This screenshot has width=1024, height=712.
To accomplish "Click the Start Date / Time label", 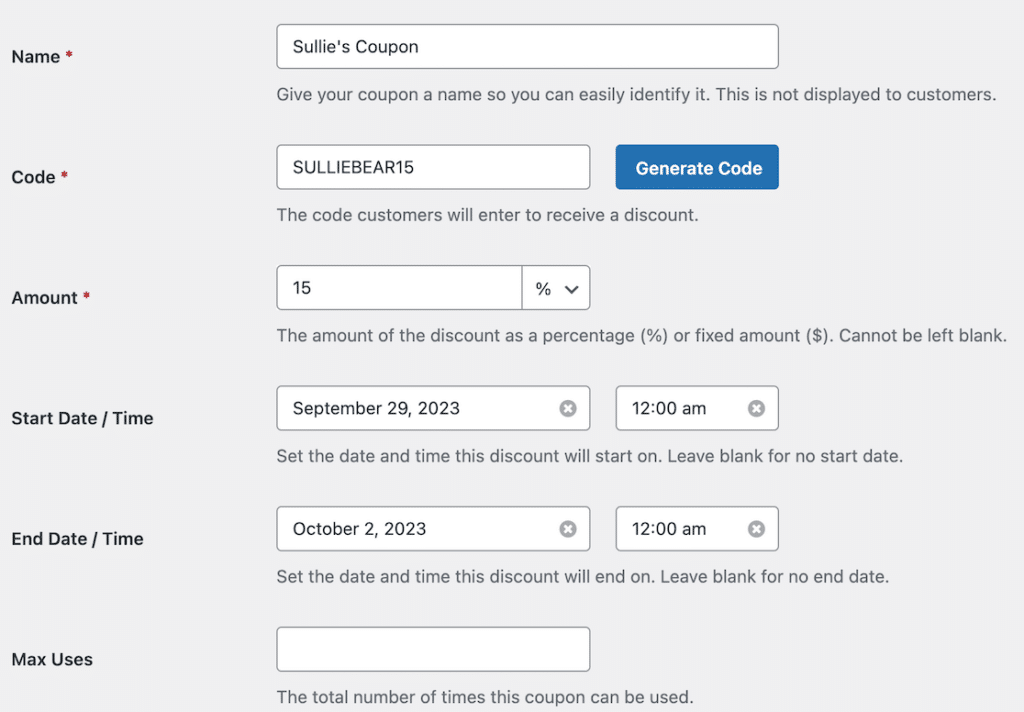I will click(x=82, y=418).
